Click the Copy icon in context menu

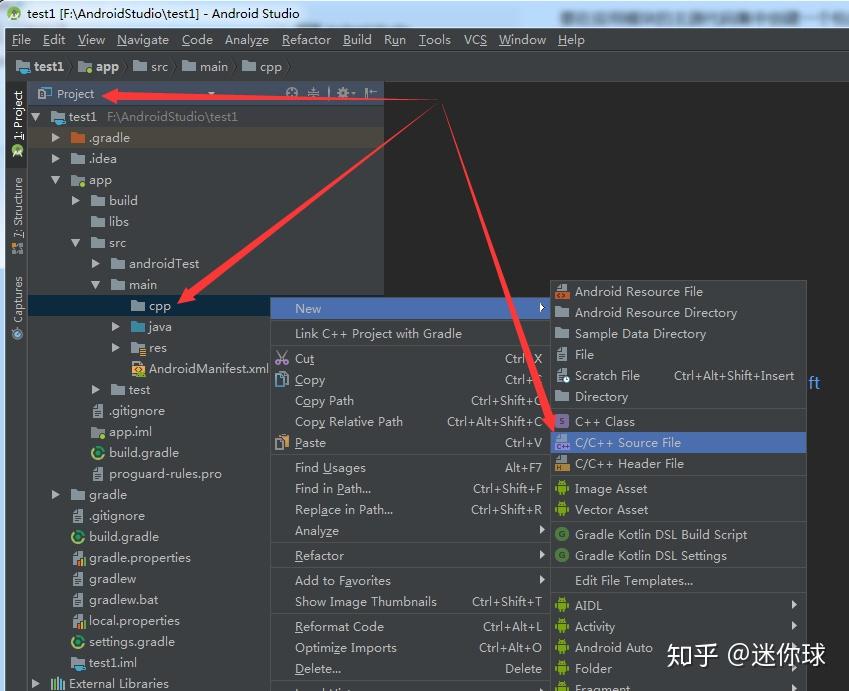click(282, 380)
